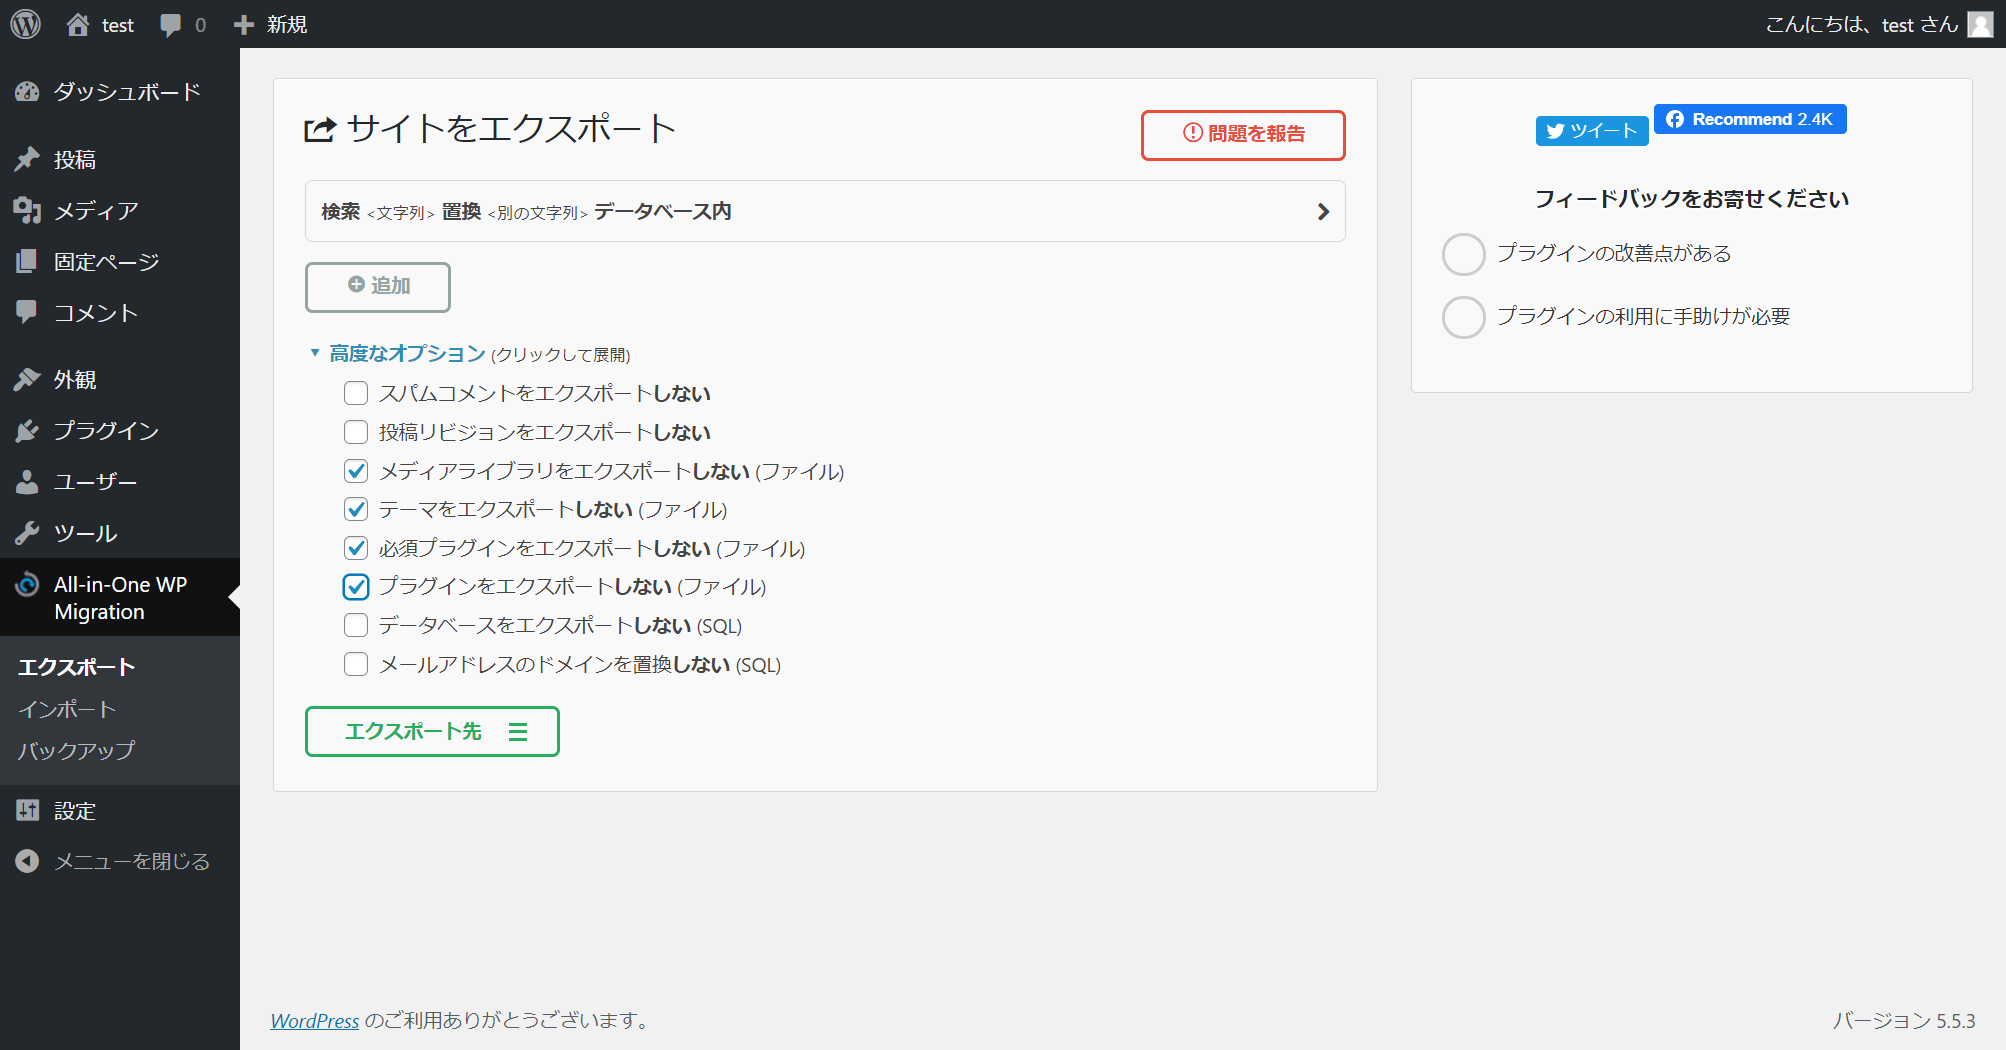2006x1050 pixels.
Task: Uncheck 必須プラグインをエクスポートしない checkbox
Action: coord(356,548)
